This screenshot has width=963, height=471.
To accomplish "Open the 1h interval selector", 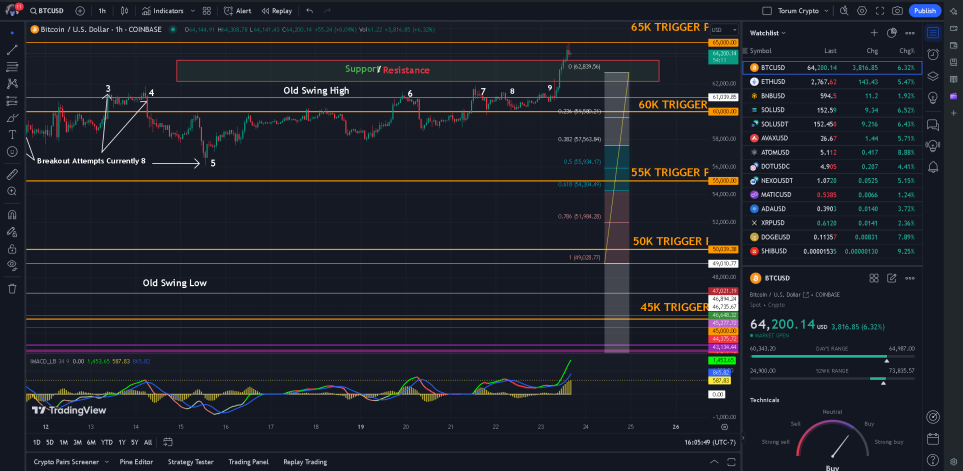I will coord(102,11).
